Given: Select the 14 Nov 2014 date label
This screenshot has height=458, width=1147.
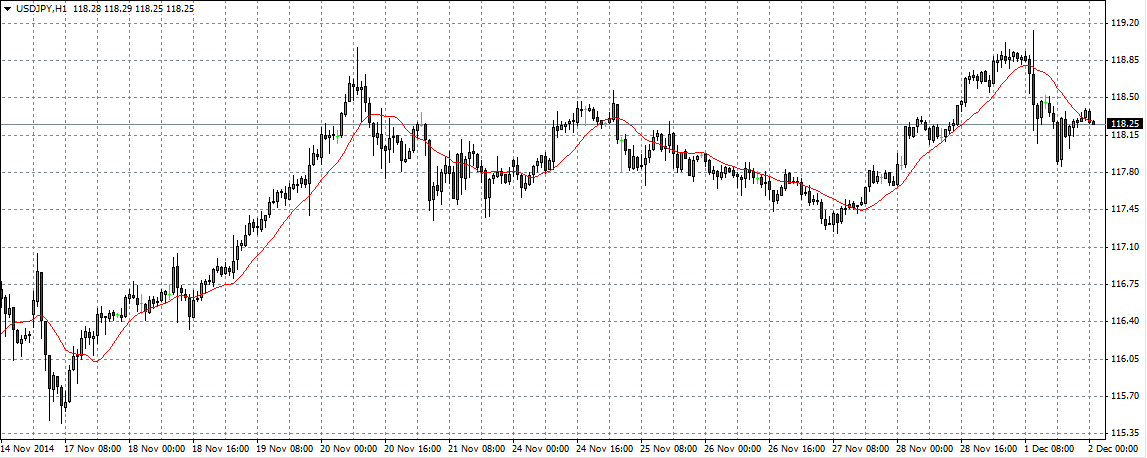Looking at the screenshot, I should [27, 449].
